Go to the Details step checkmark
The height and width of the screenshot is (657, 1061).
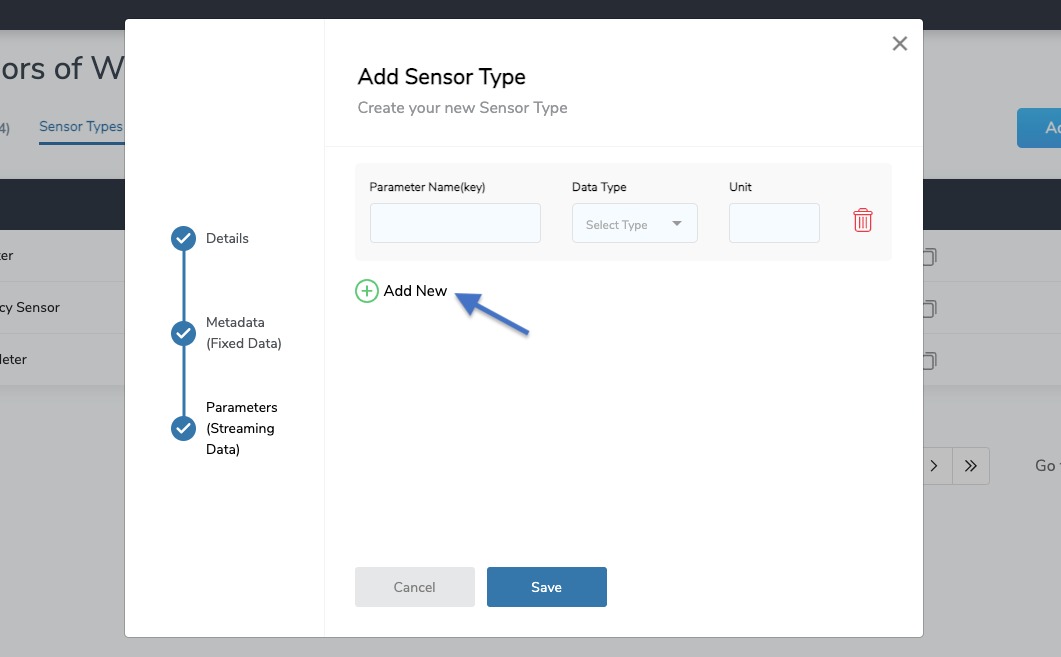pyautogui.click(x=183, y=238)
